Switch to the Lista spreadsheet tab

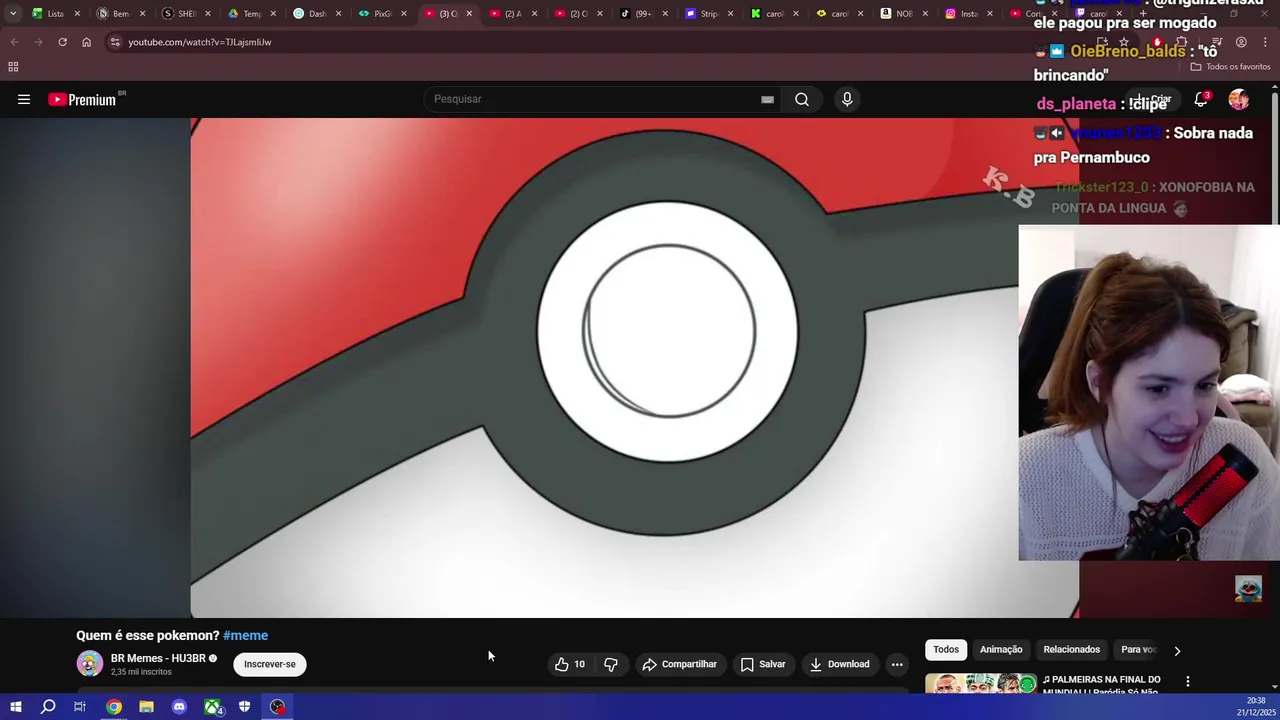(55, 14)
